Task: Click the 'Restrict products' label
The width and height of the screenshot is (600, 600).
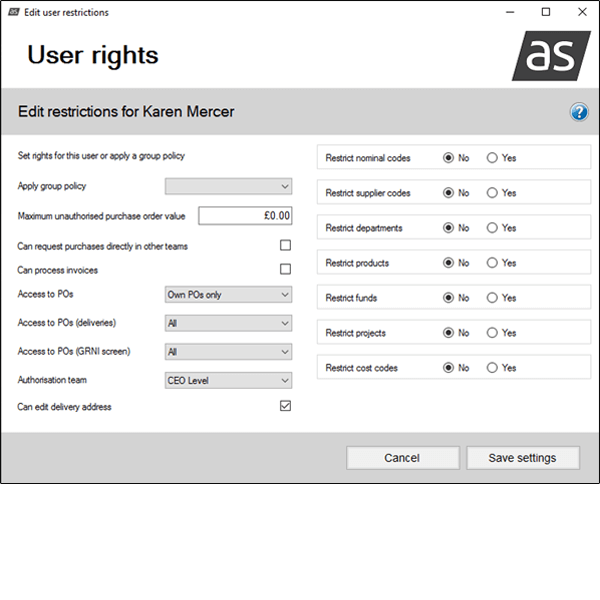Action: (357, 263)
